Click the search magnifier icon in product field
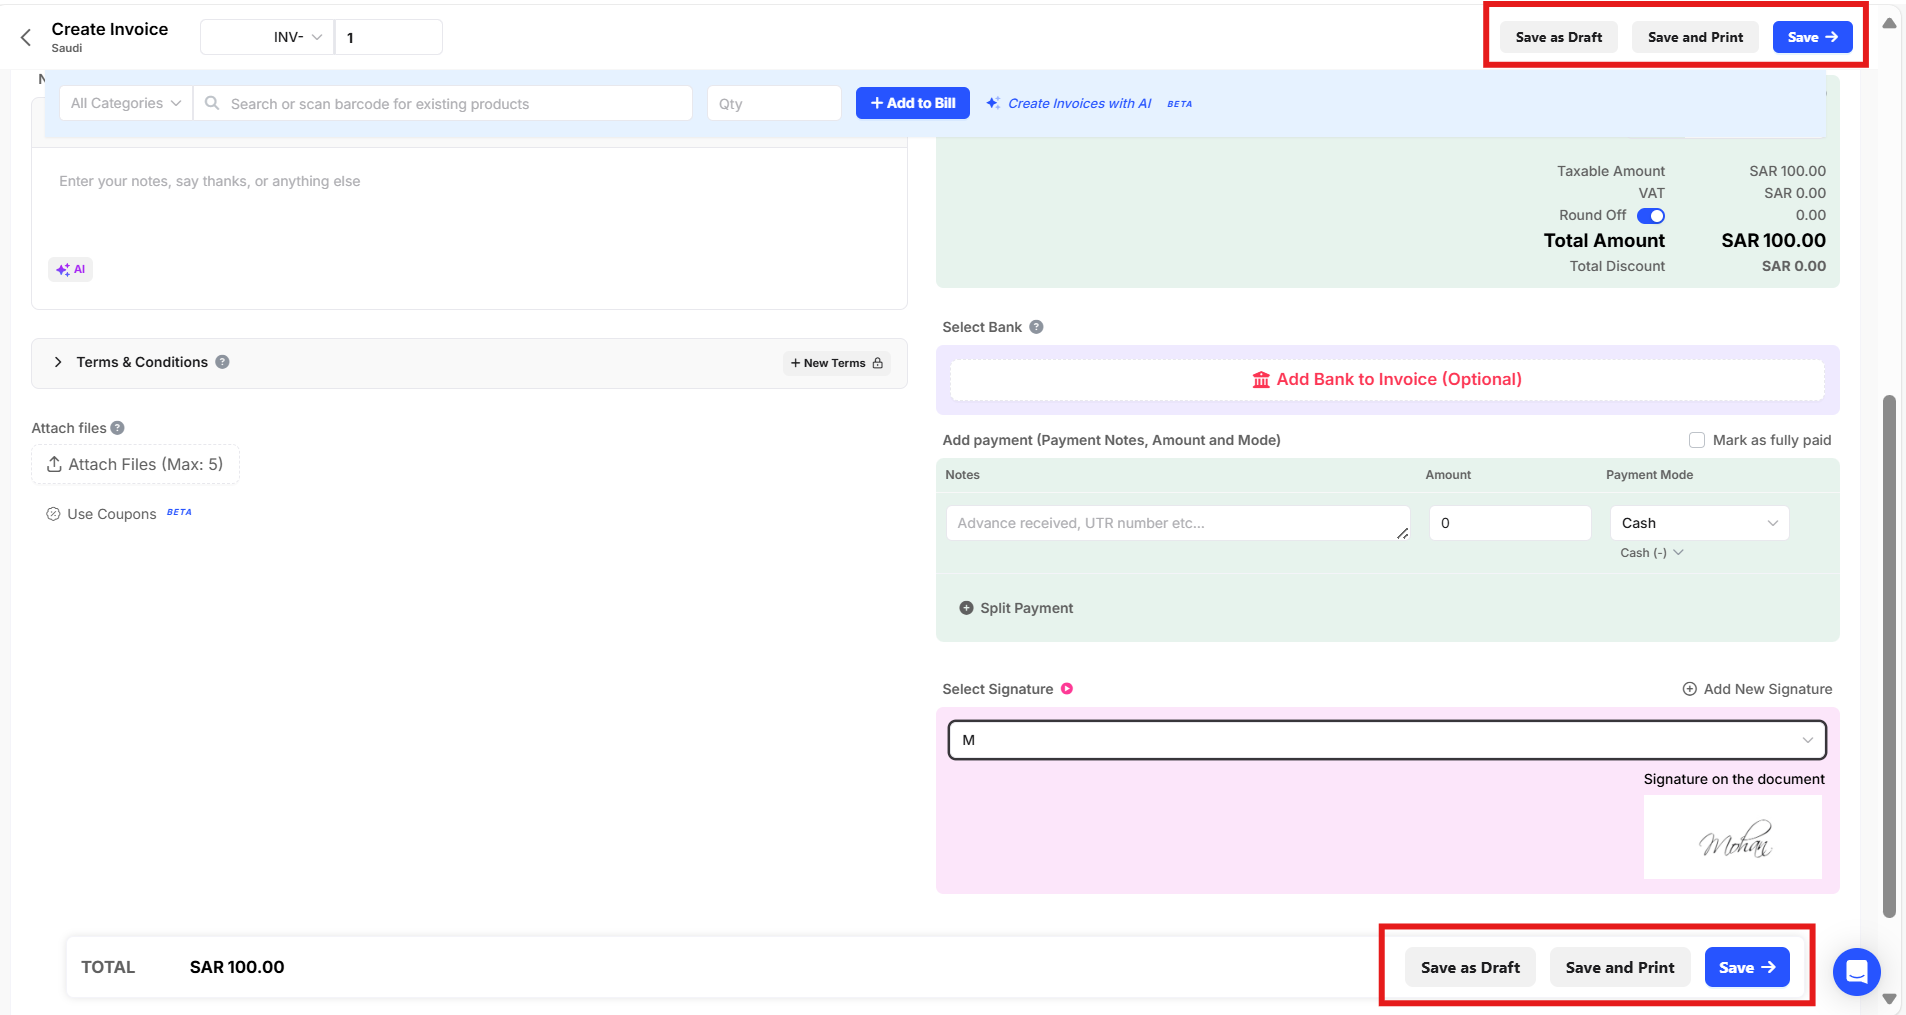The height and width of the screenshot is (1015, 1906). tap(212, 103)
